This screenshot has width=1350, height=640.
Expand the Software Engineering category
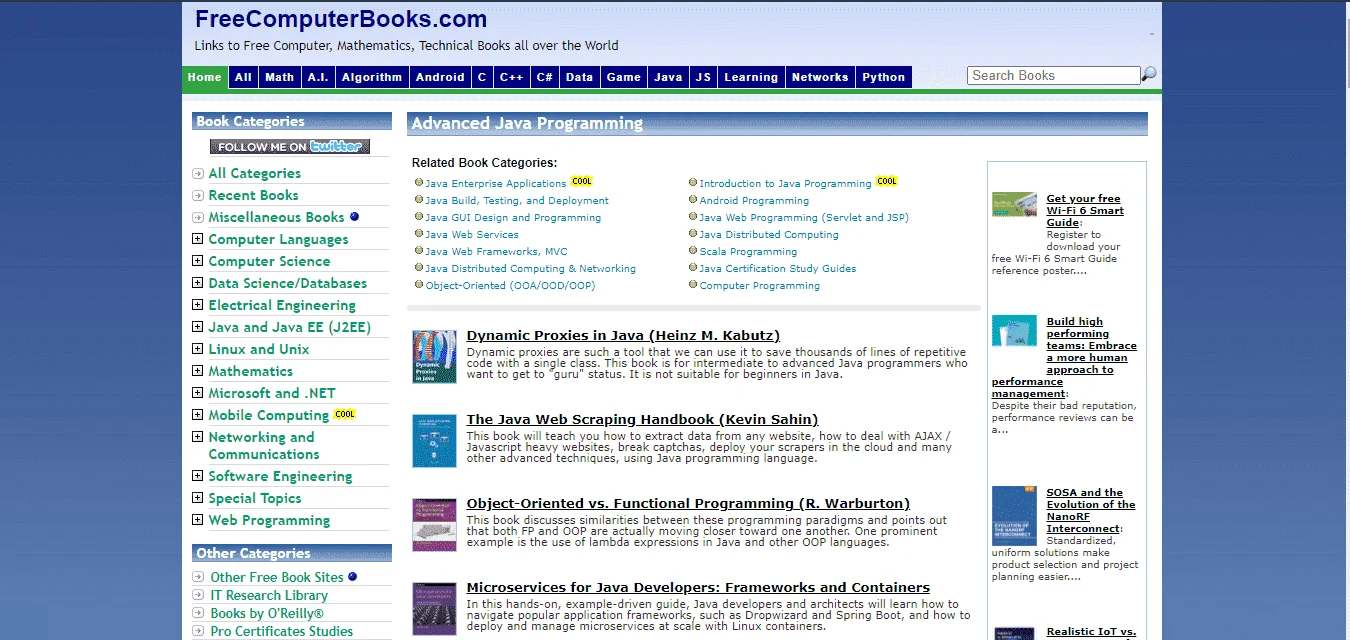(198, 476)
